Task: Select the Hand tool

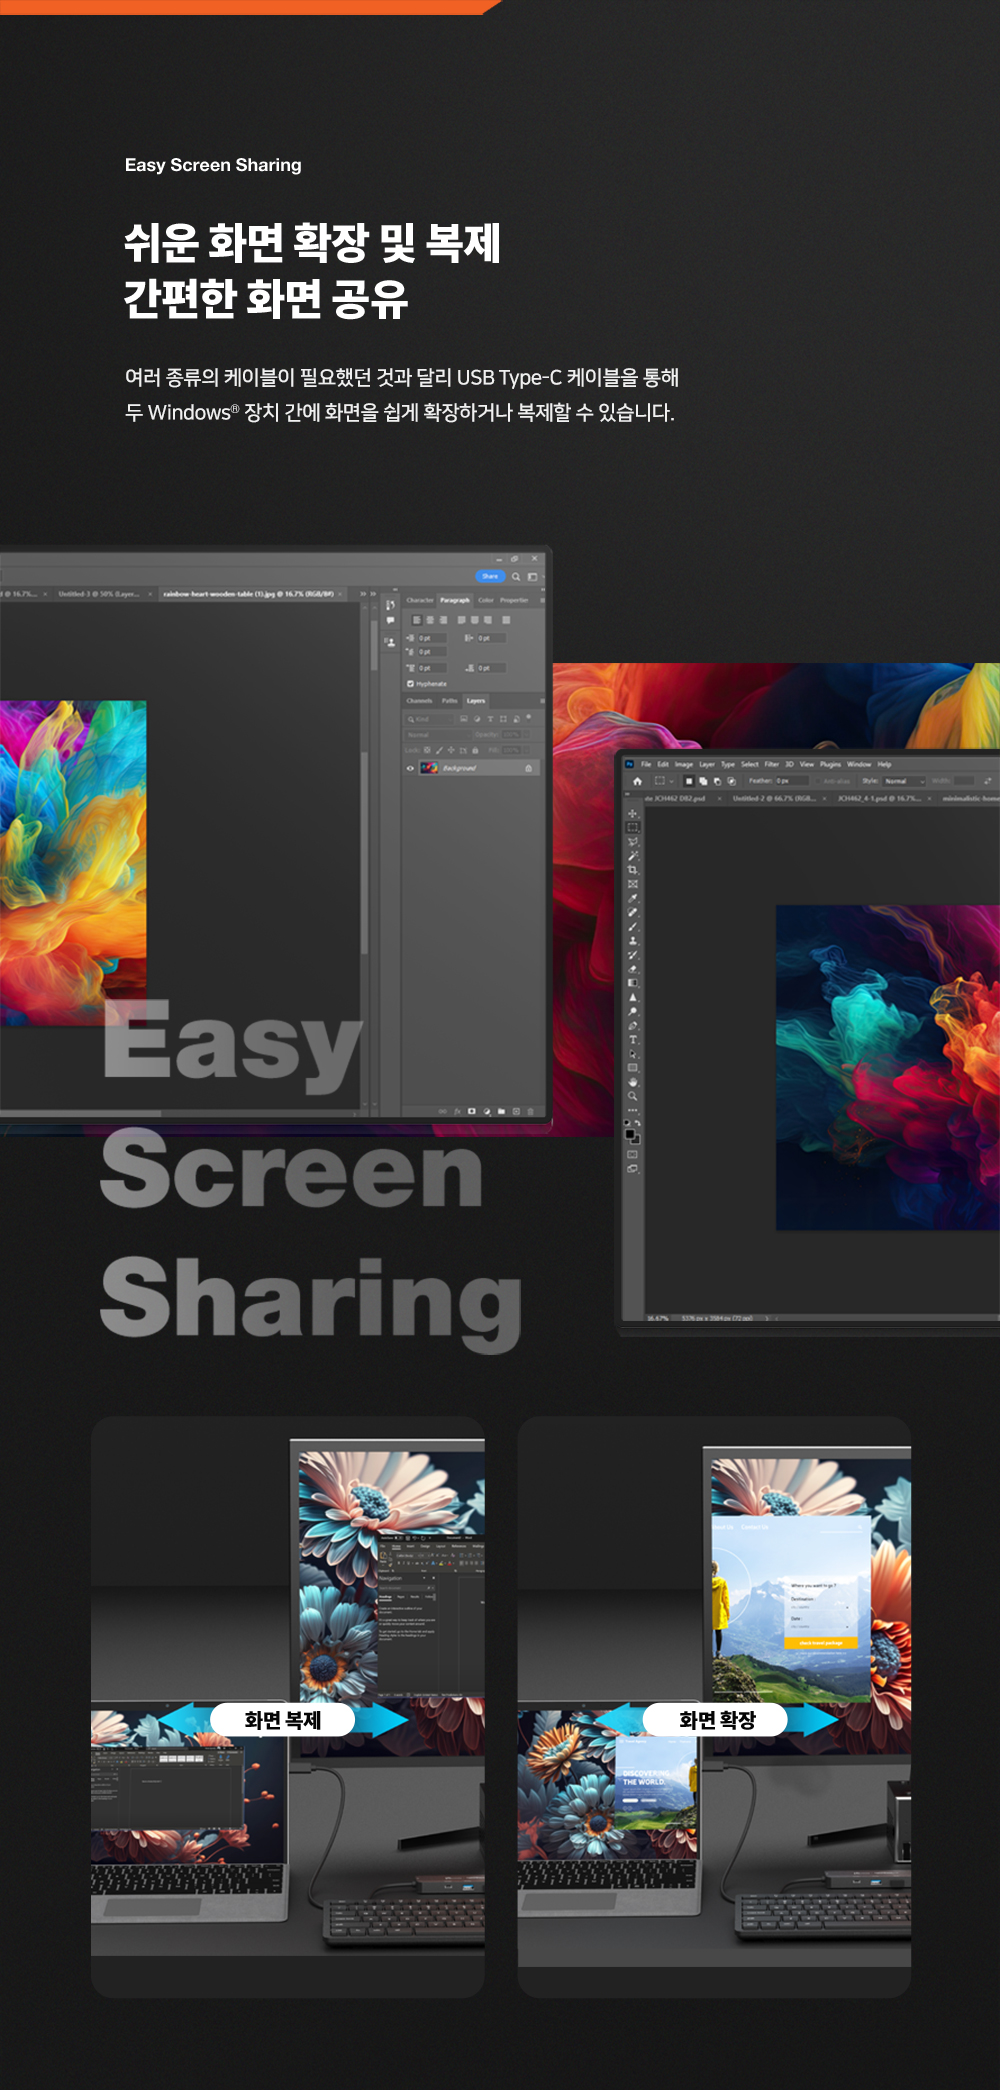Action: 632,1082
